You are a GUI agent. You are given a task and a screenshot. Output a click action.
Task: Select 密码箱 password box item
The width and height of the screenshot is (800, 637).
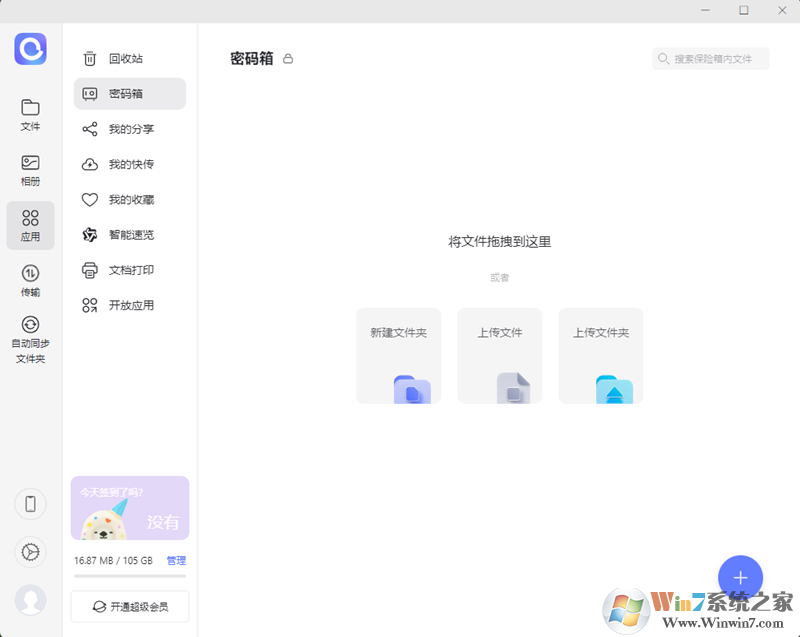coord(130,94)
